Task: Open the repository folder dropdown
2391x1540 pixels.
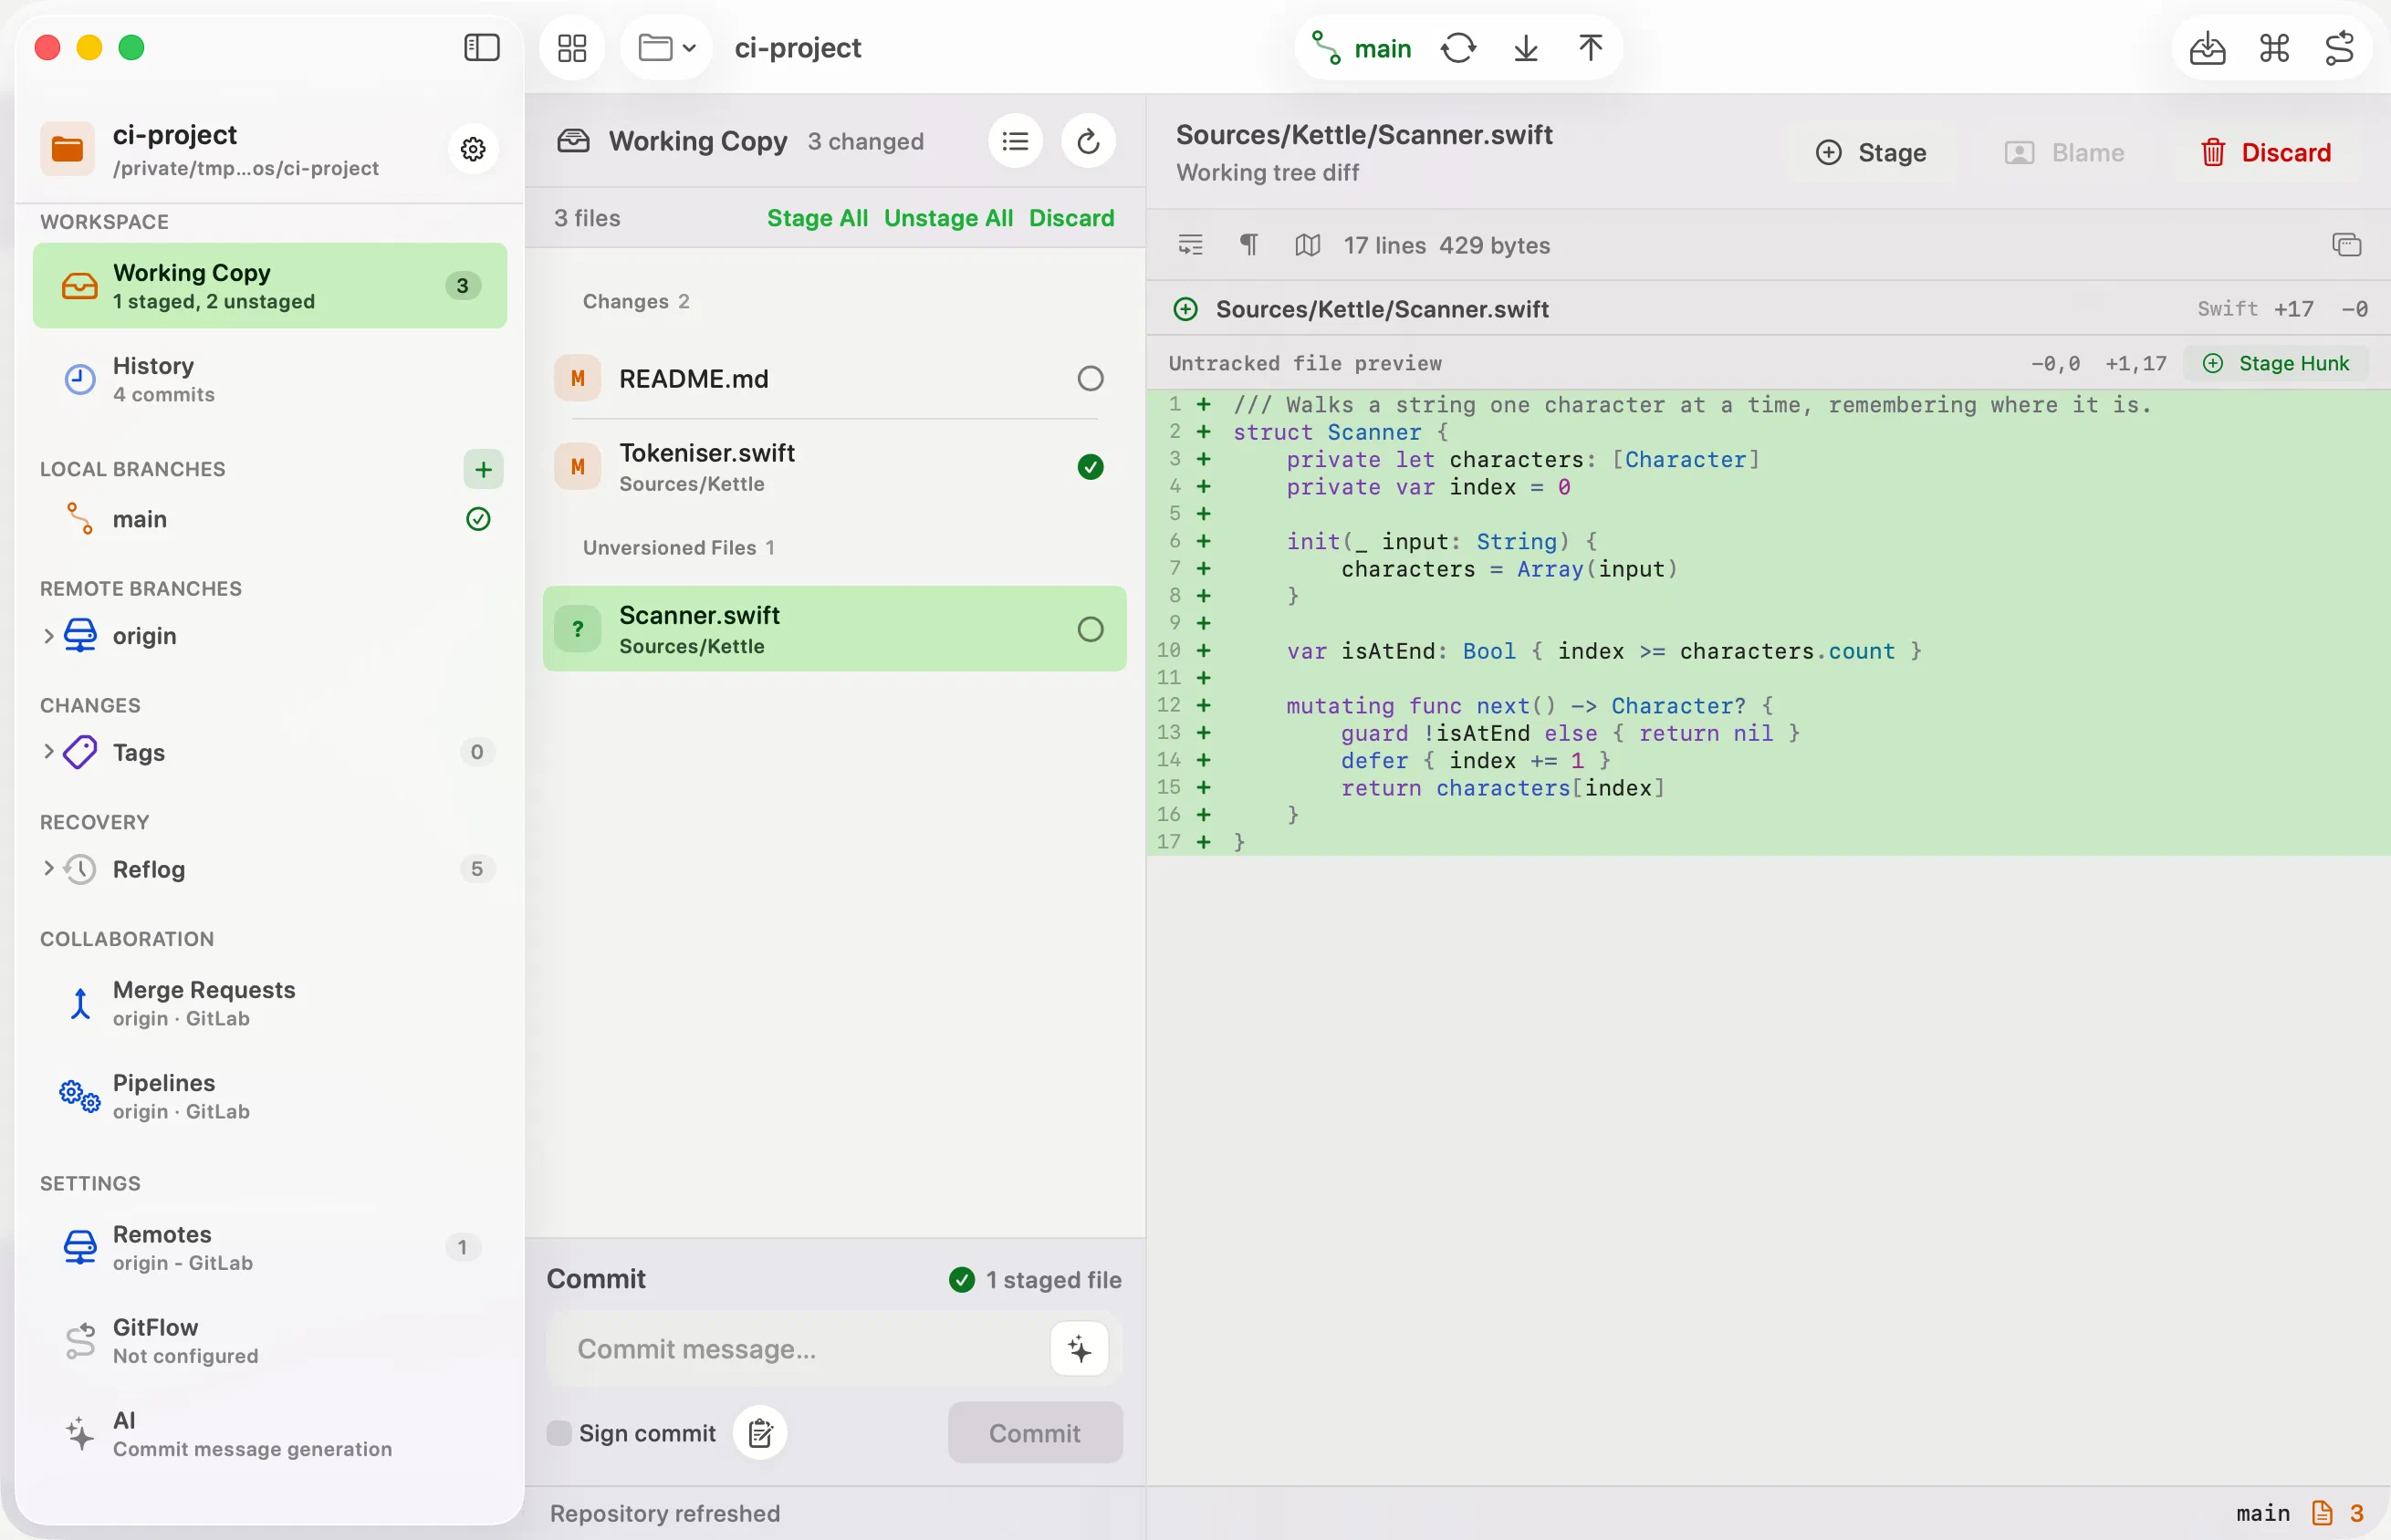Action: (666, 47)
